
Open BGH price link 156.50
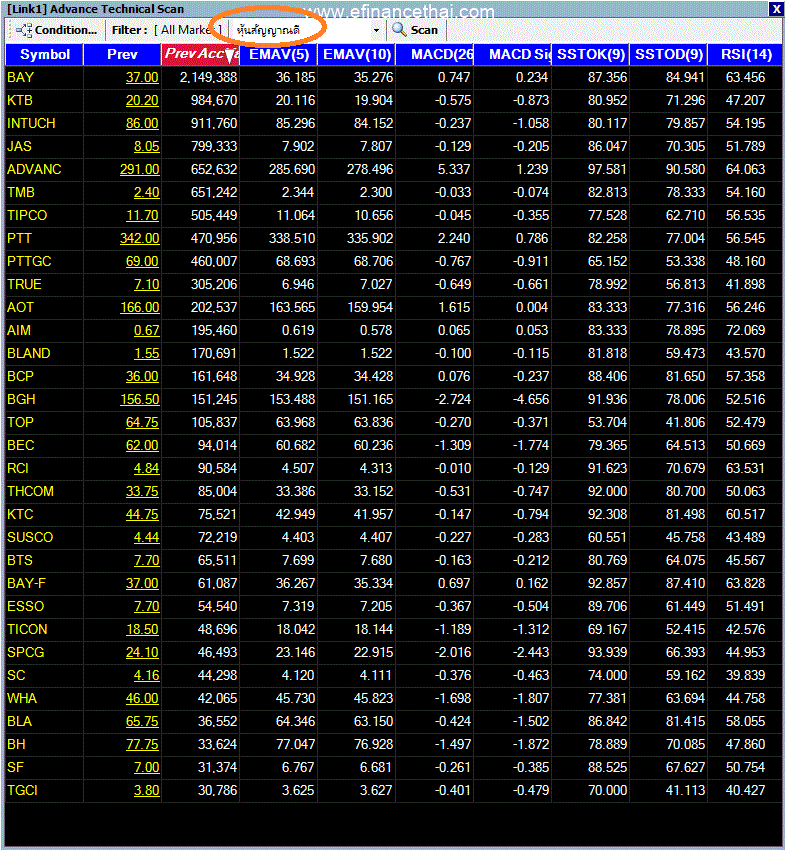pos(140,399)
